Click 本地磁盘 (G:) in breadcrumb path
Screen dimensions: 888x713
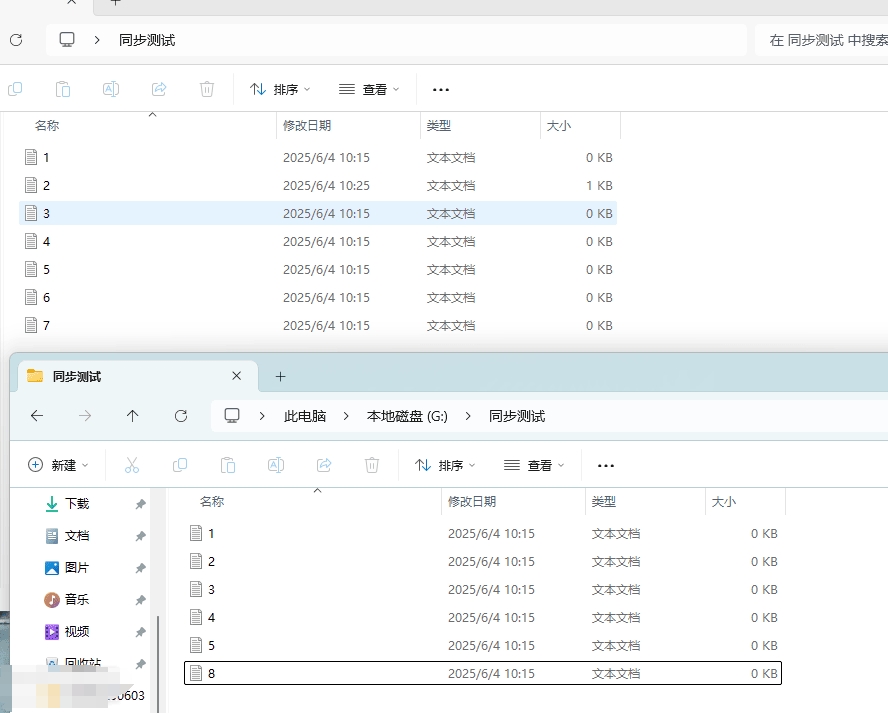[x=407, y=416]
